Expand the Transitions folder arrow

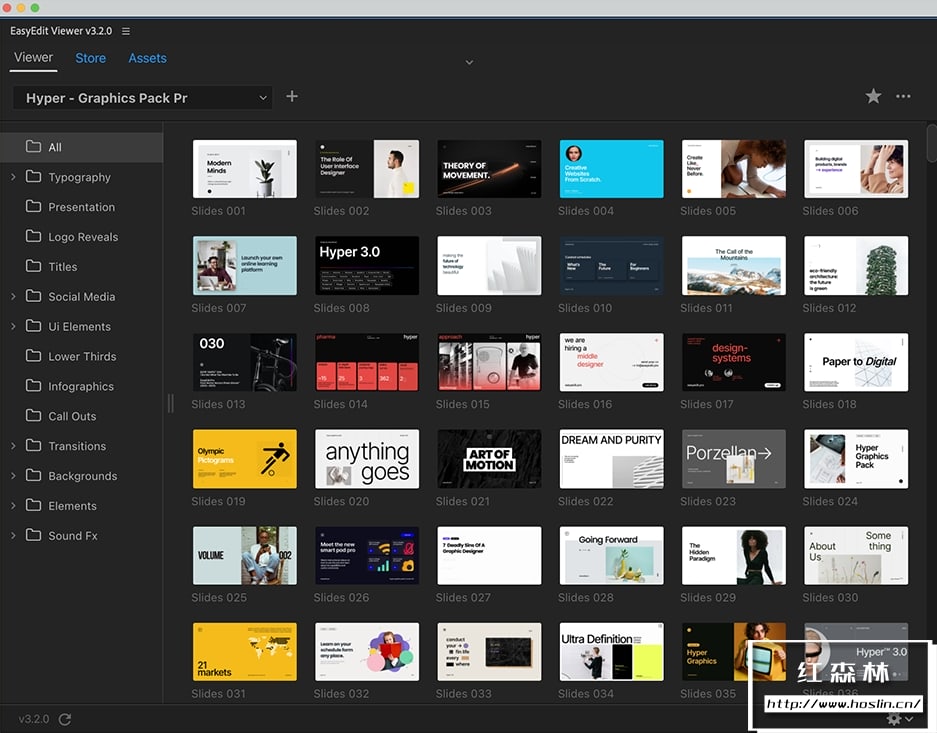tap(13, 446)
